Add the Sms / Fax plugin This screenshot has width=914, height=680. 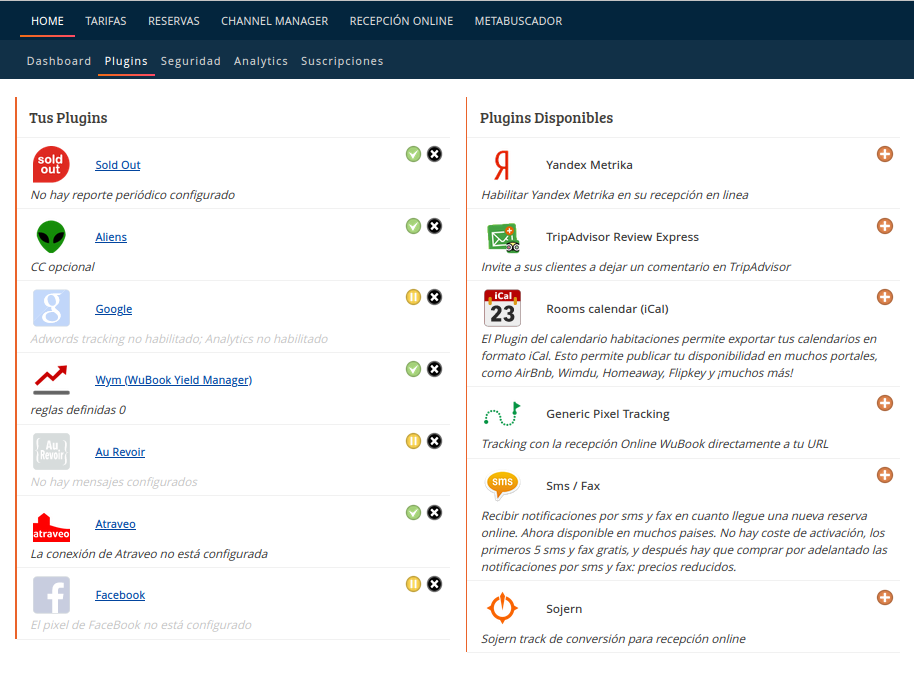coord(884,475)
